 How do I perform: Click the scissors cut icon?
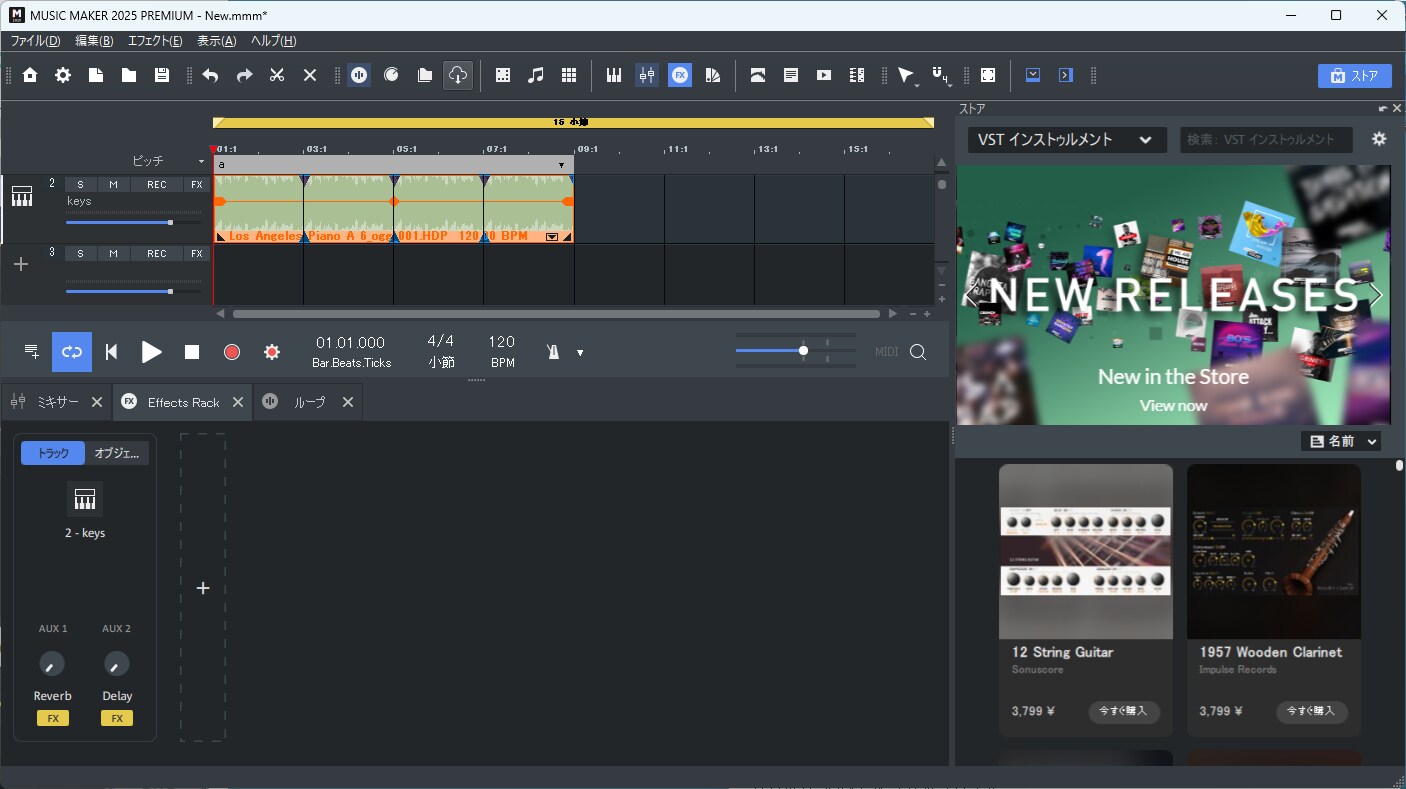277,75
